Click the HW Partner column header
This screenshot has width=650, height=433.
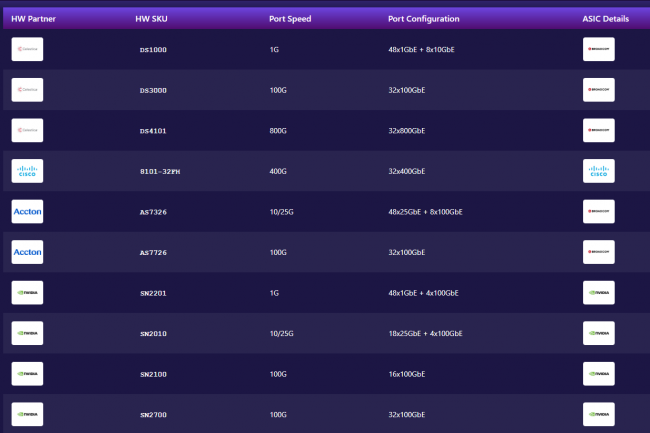coord(31,19)
